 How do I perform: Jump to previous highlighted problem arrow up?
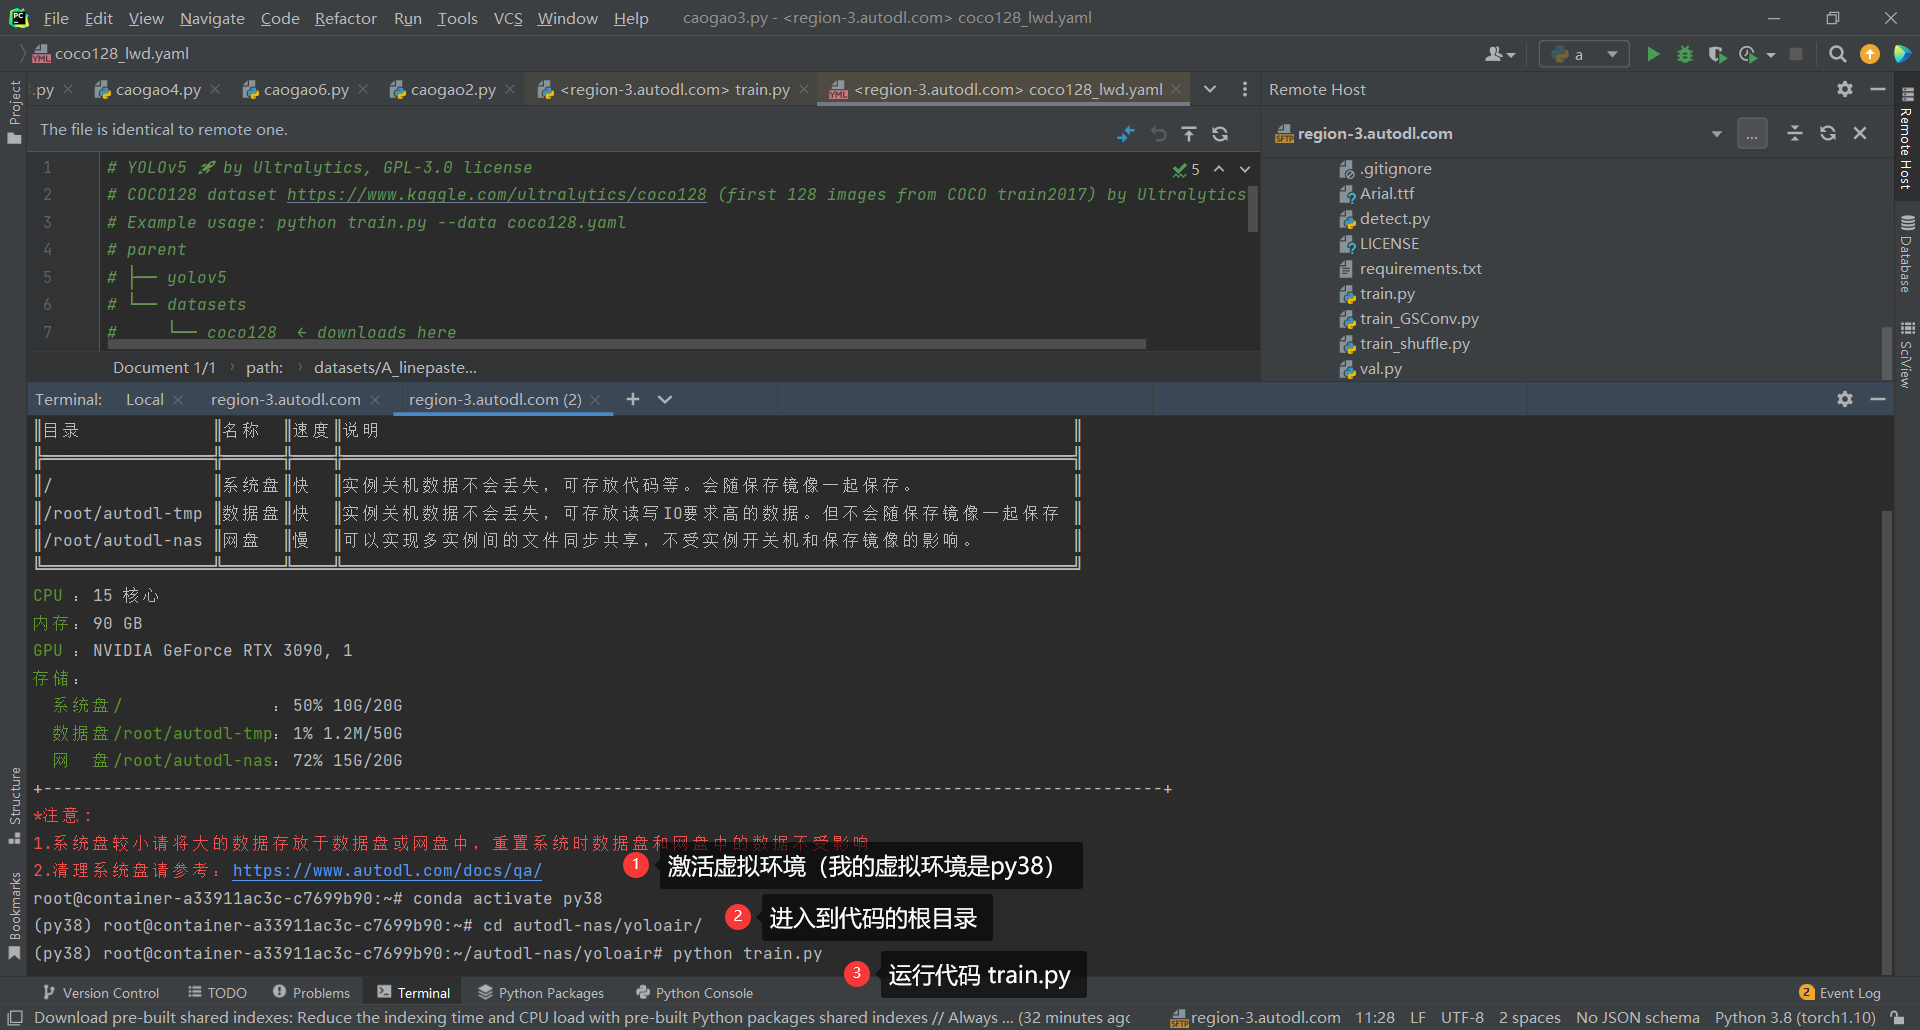pos(1219,169)
